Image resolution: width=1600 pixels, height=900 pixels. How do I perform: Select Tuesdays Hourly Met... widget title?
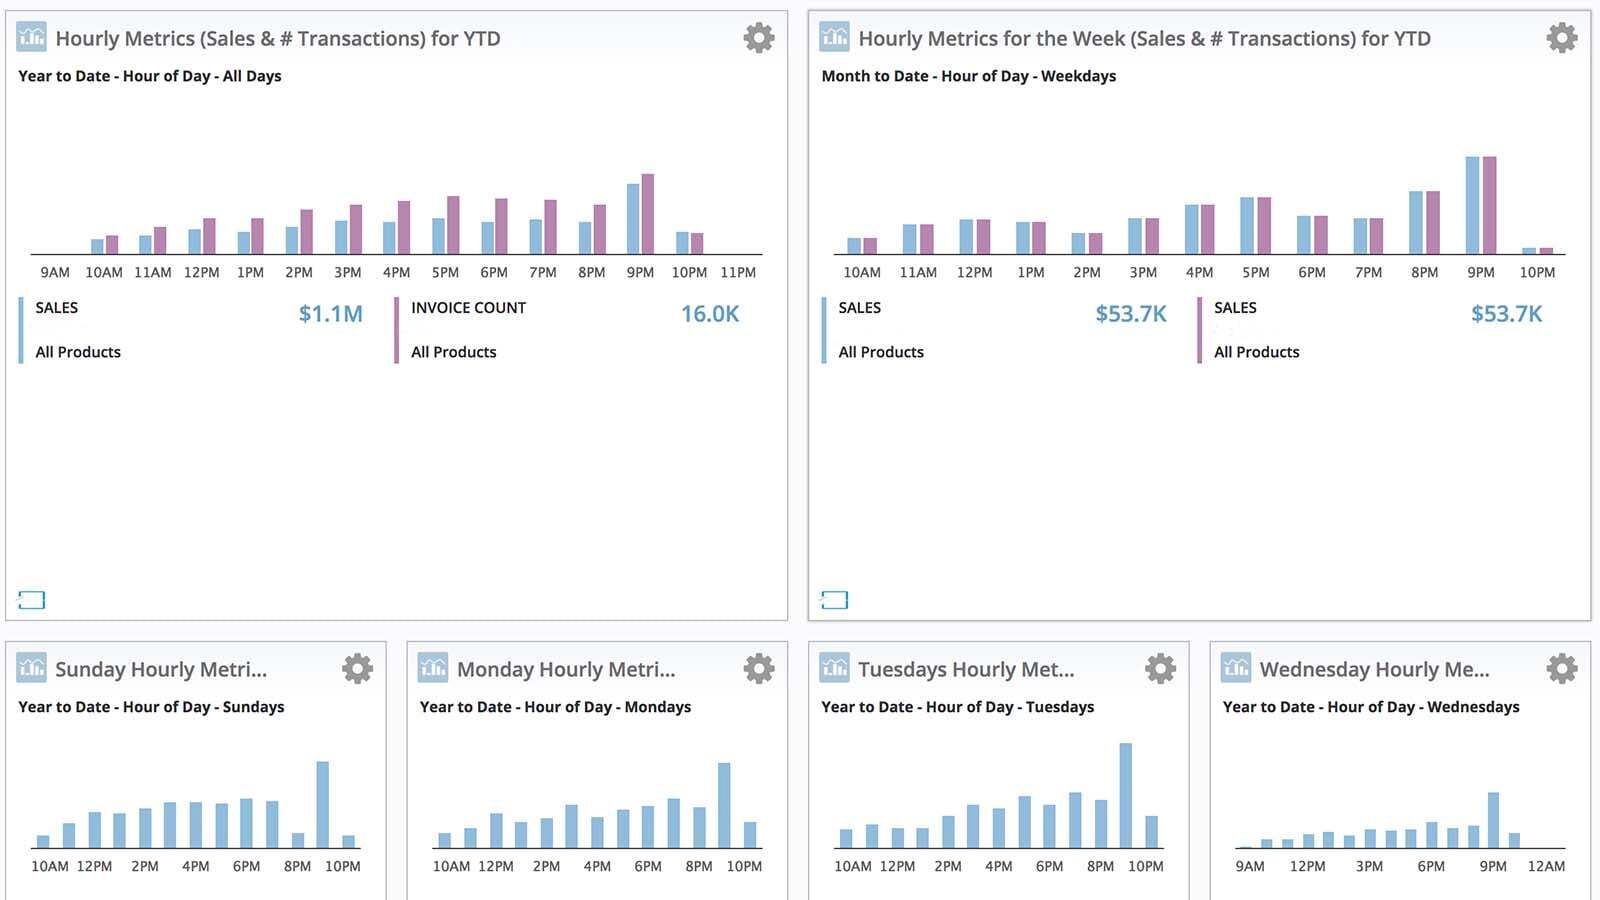tap(966, 670)
